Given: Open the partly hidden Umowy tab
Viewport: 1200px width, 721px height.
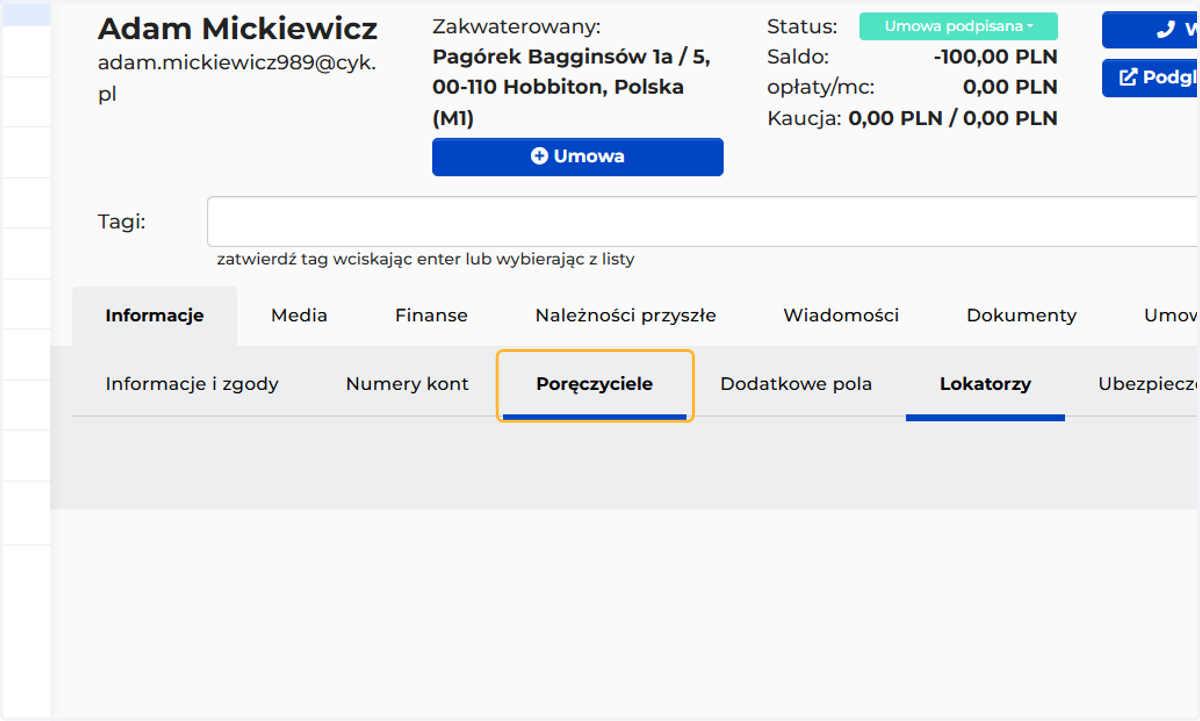Looking at the screenshot, I should coord(1171,316).
